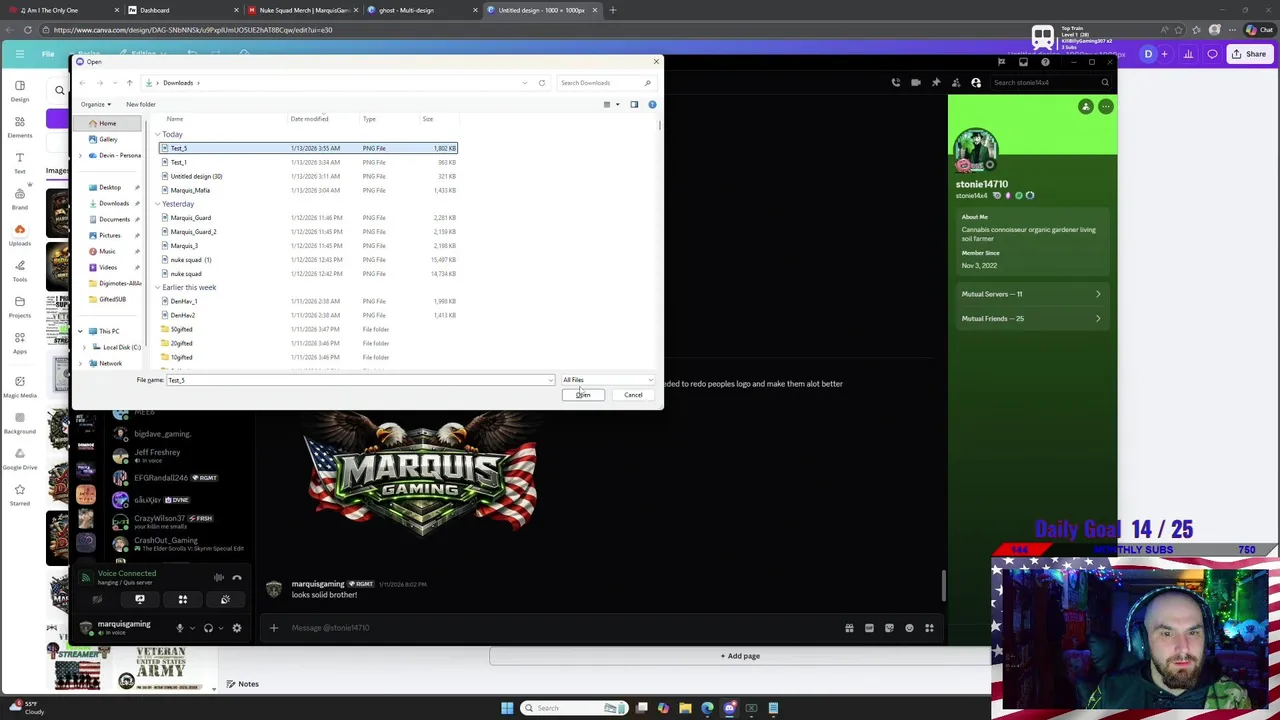The height and width of the screenshot is (720, 1280).
Task: Collapse Earlier this week group
Action: coord(157,288)
